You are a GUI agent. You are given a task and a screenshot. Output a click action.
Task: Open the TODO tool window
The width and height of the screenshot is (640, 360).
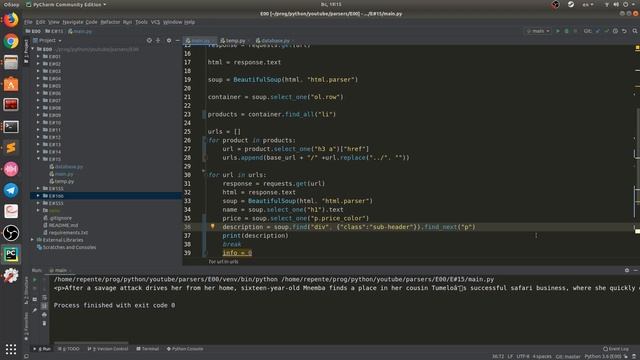coord(69,349)
